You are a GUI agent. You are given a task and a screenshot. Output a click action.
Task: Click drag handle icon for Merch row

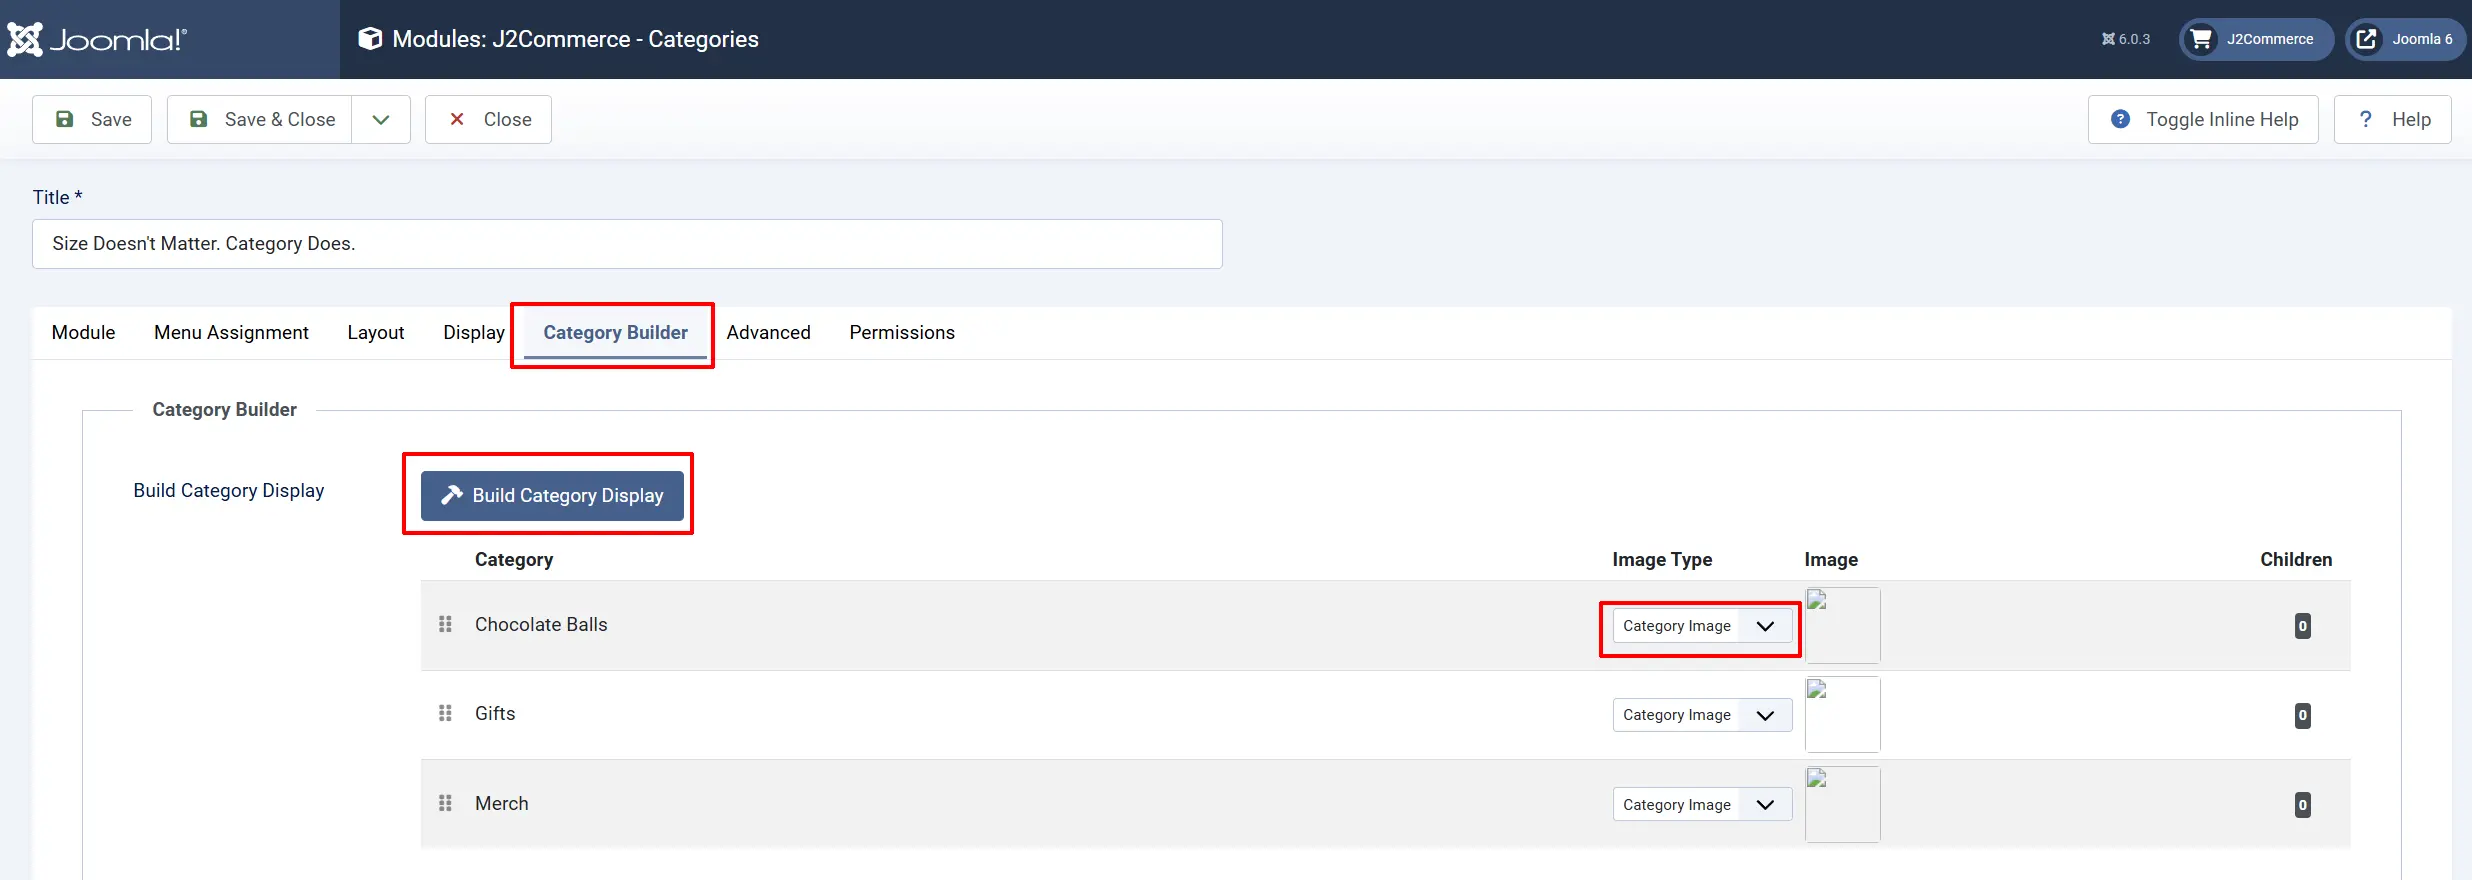click(446, 803)
